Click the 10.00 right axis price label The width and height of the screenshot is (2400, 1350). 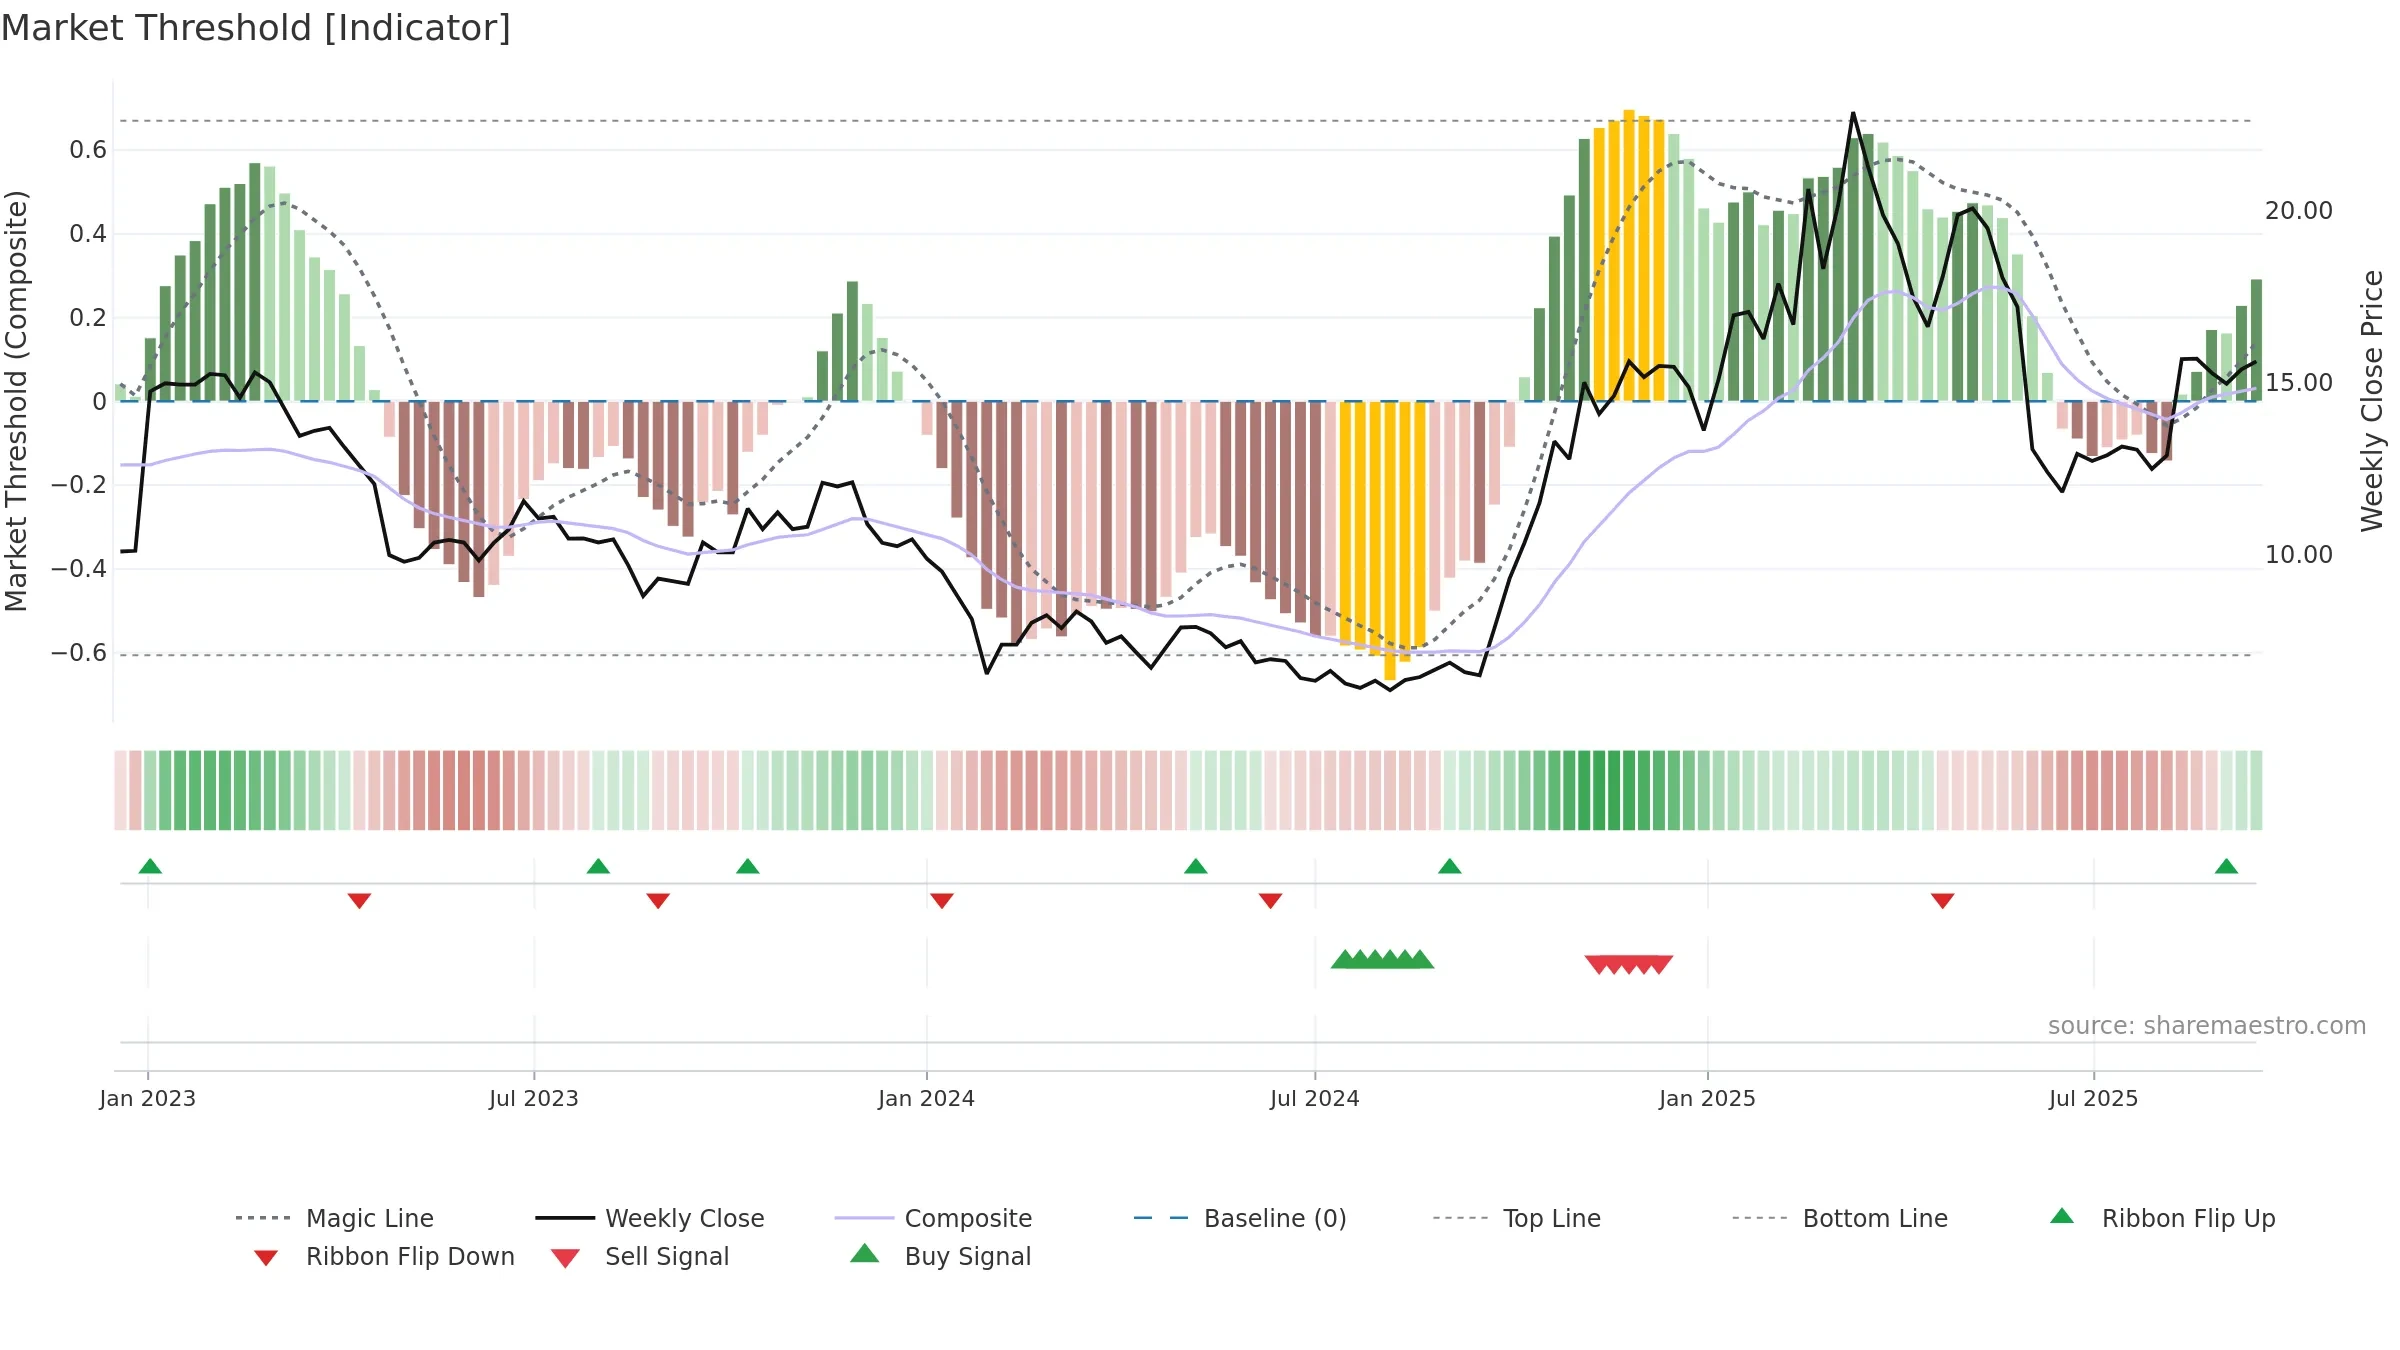(x=2299, y=555)
